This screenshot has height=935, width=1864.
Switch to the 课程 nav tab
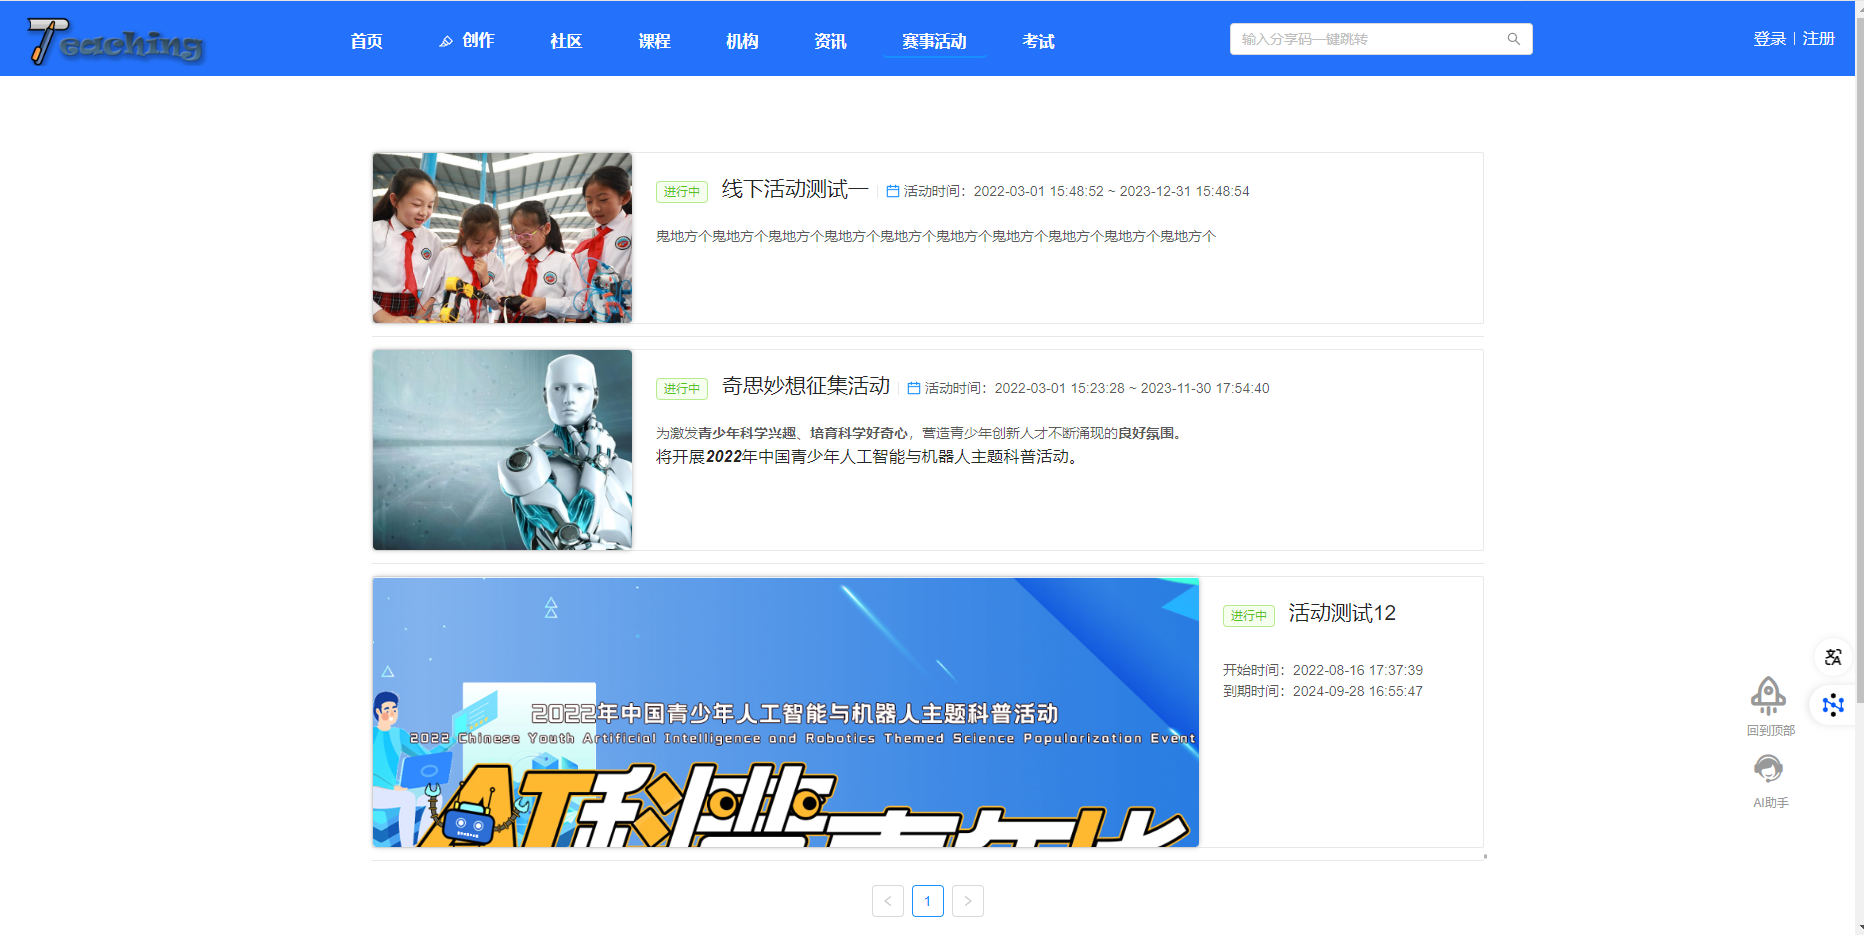pyautogui.click(x=654, y=41)
